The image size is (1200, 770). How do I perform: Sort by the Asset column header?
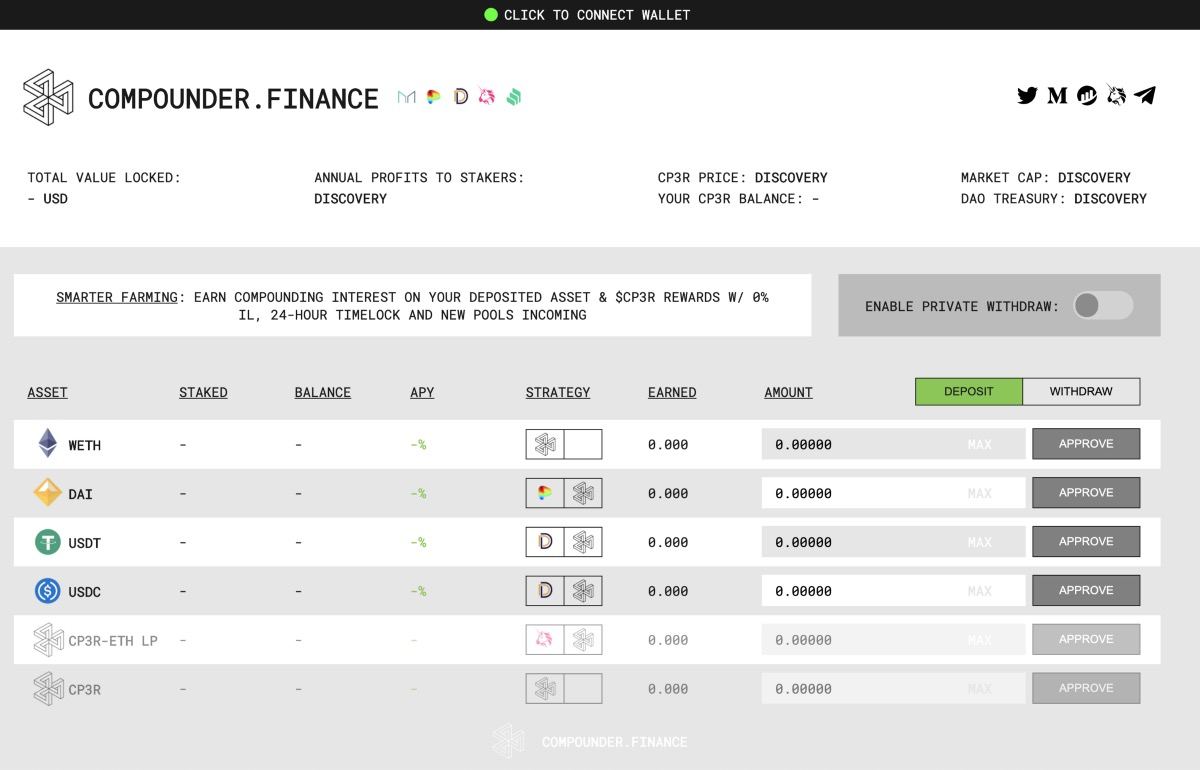click(x=48, y=393)
